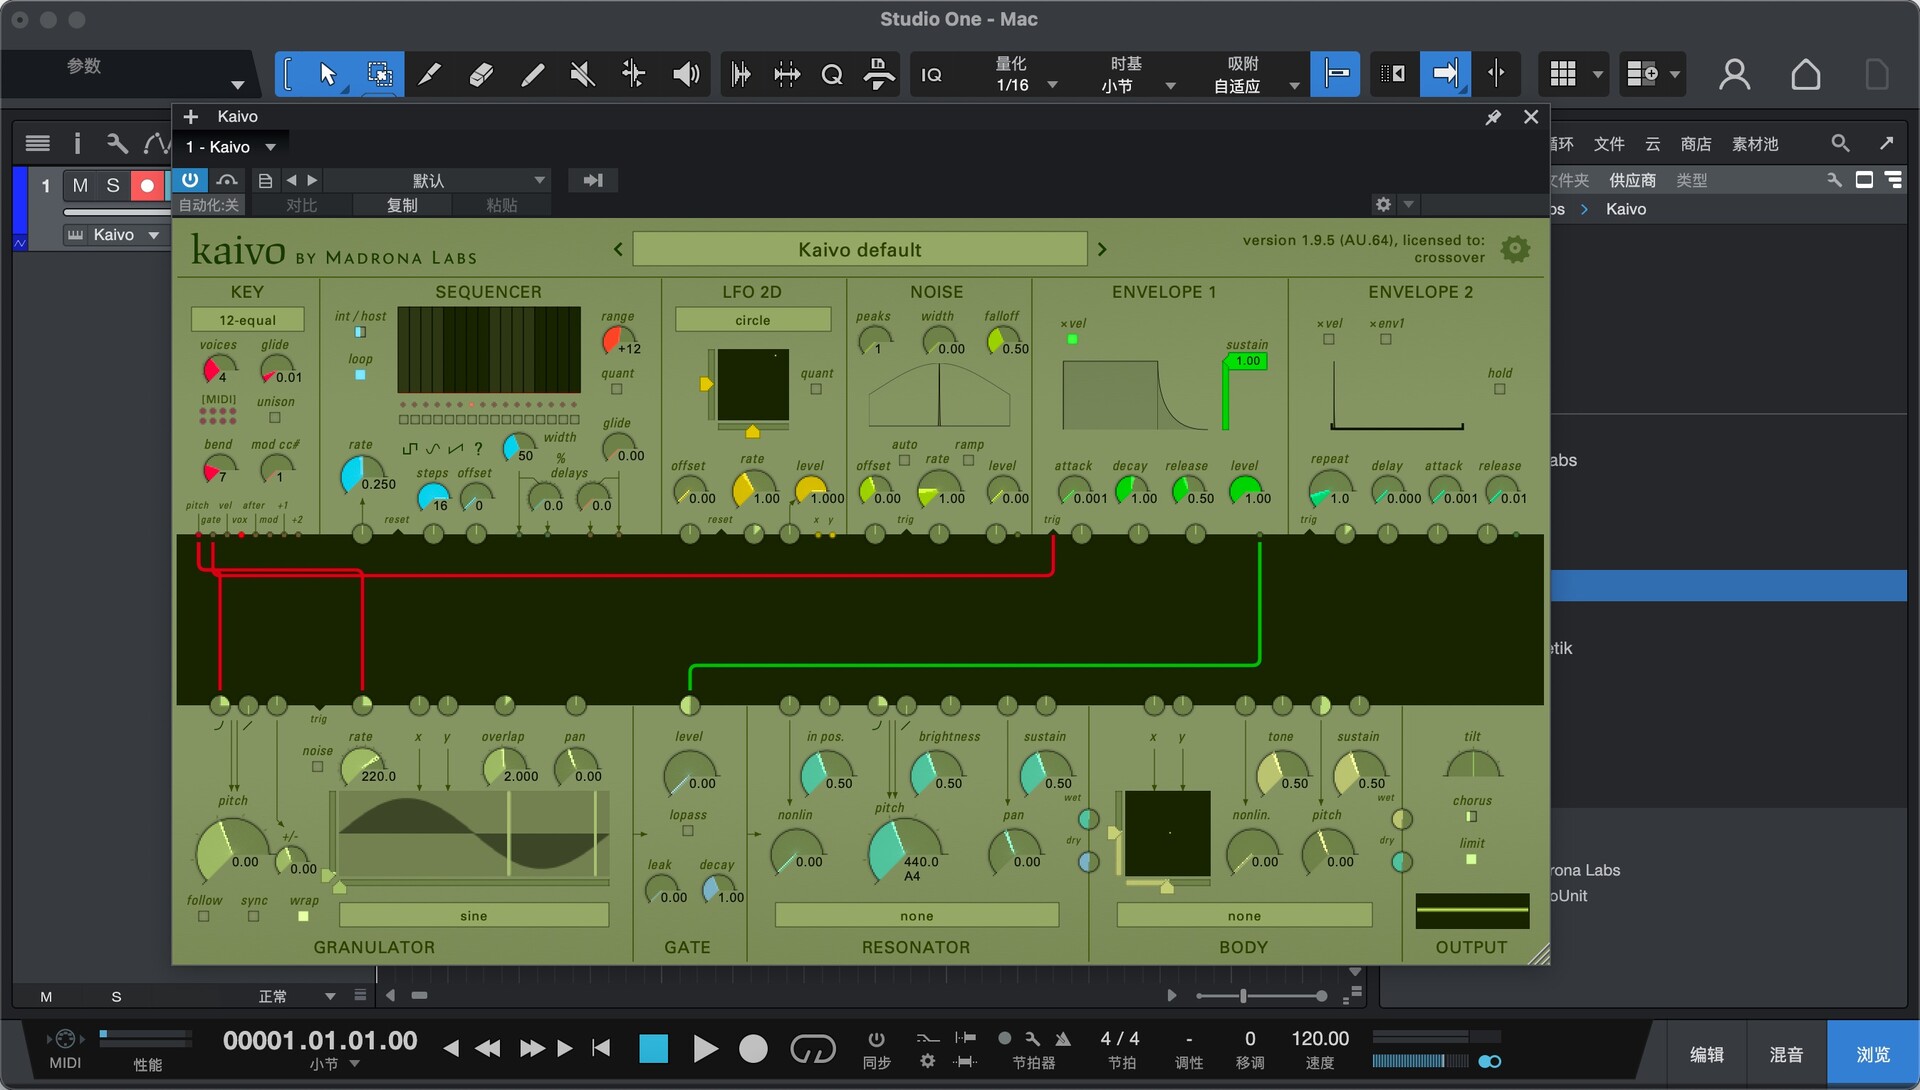Toggle loop in transport bar

[812, 1048]
